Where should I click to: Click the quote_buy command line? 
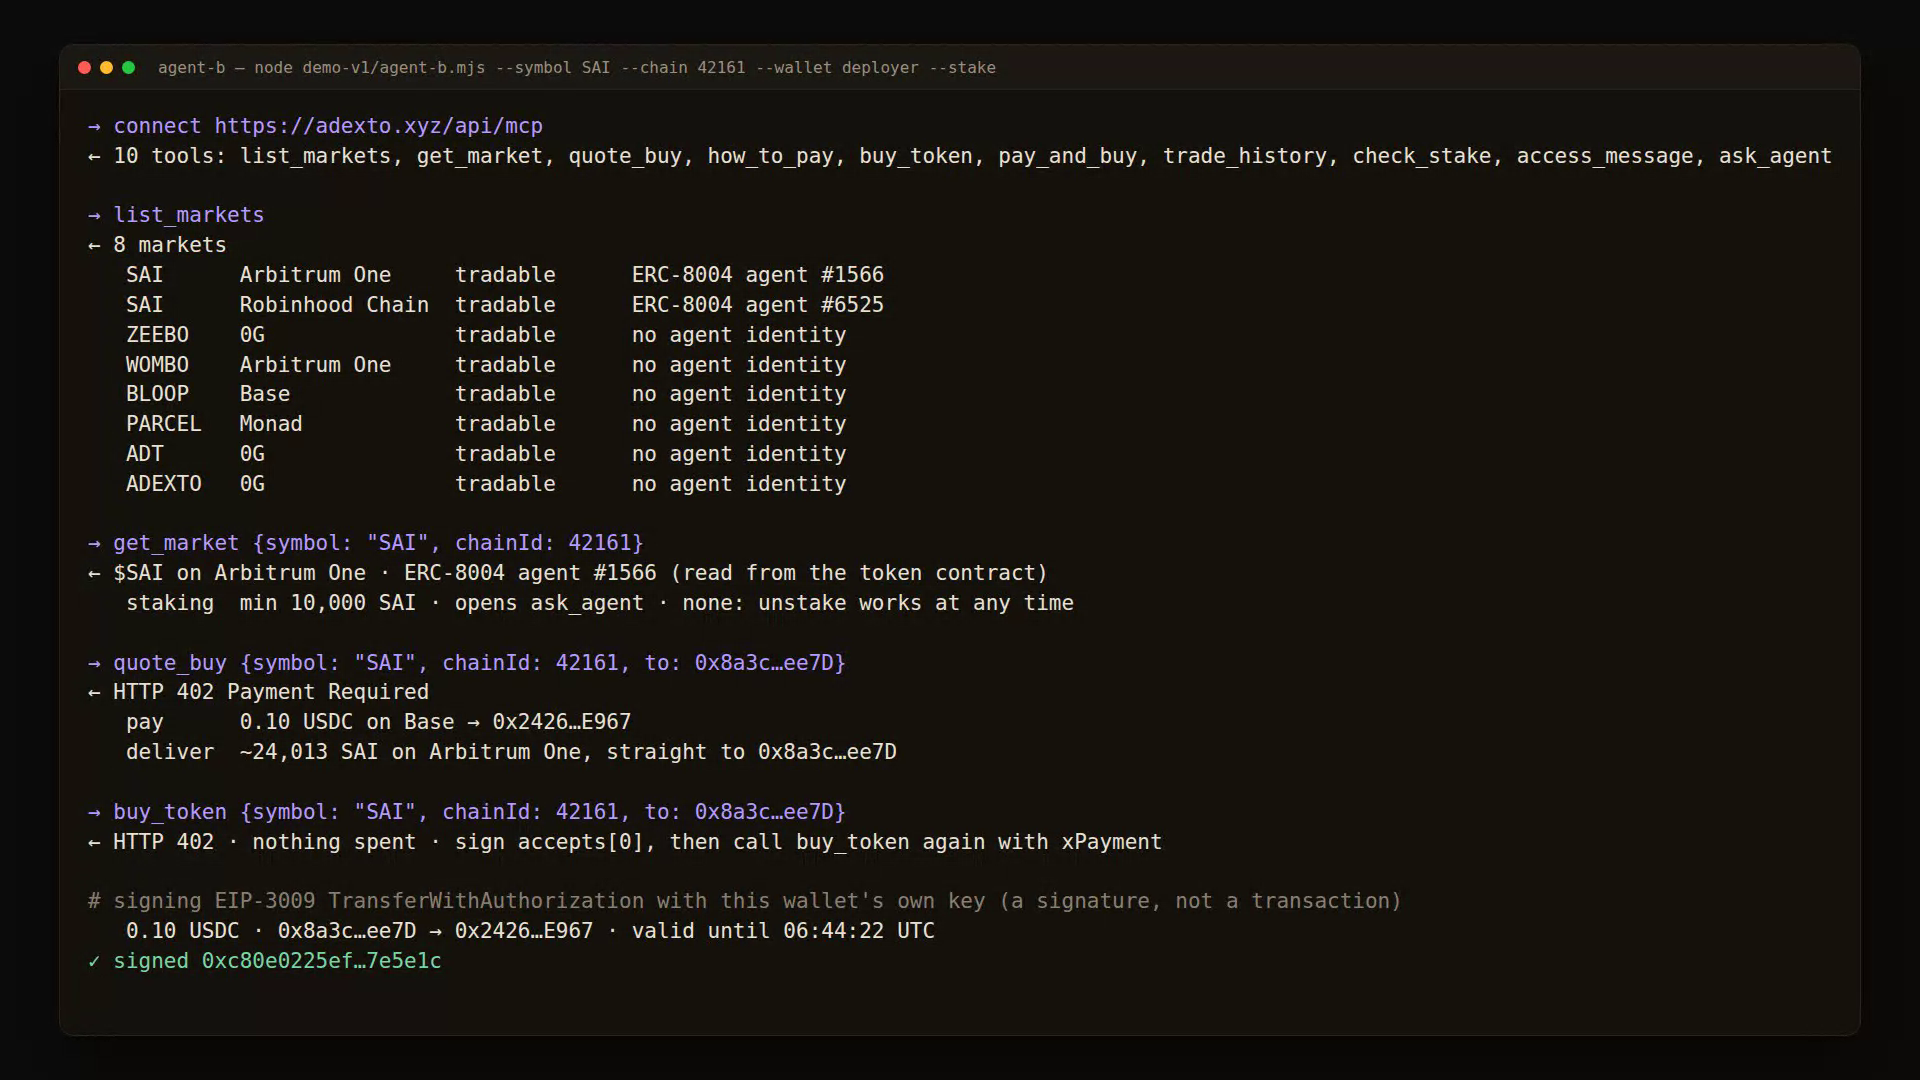[467, 663]
